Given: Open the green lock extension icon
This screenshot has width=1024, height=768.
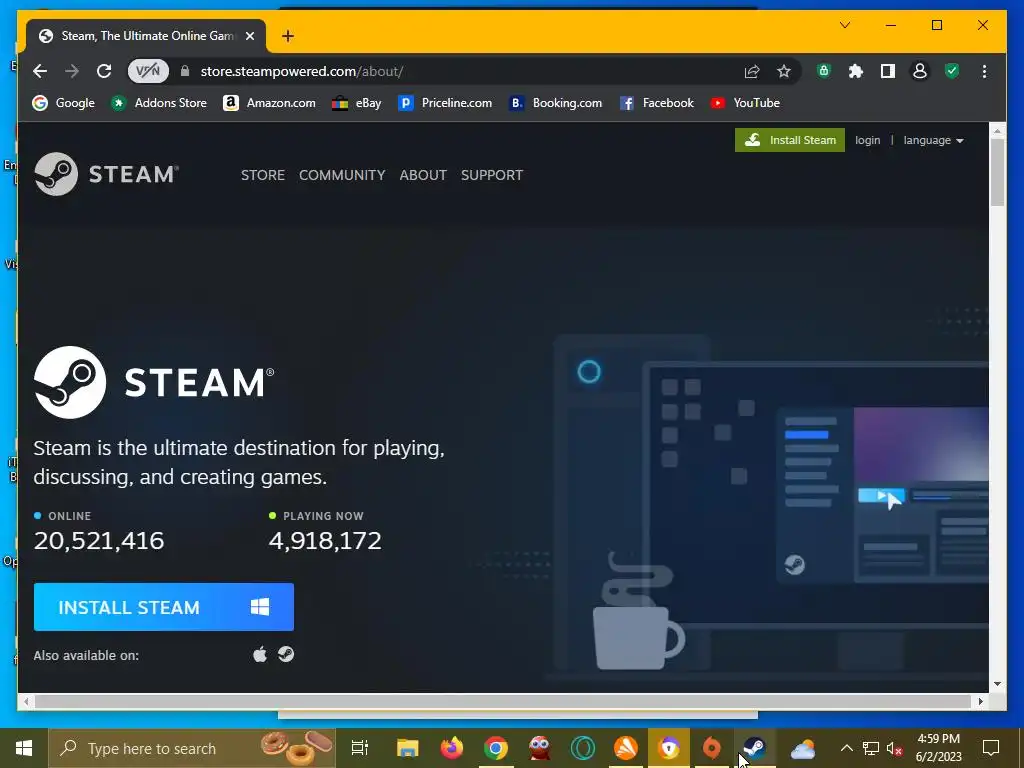Looking at the screenshot, I should tap(824, 71).
